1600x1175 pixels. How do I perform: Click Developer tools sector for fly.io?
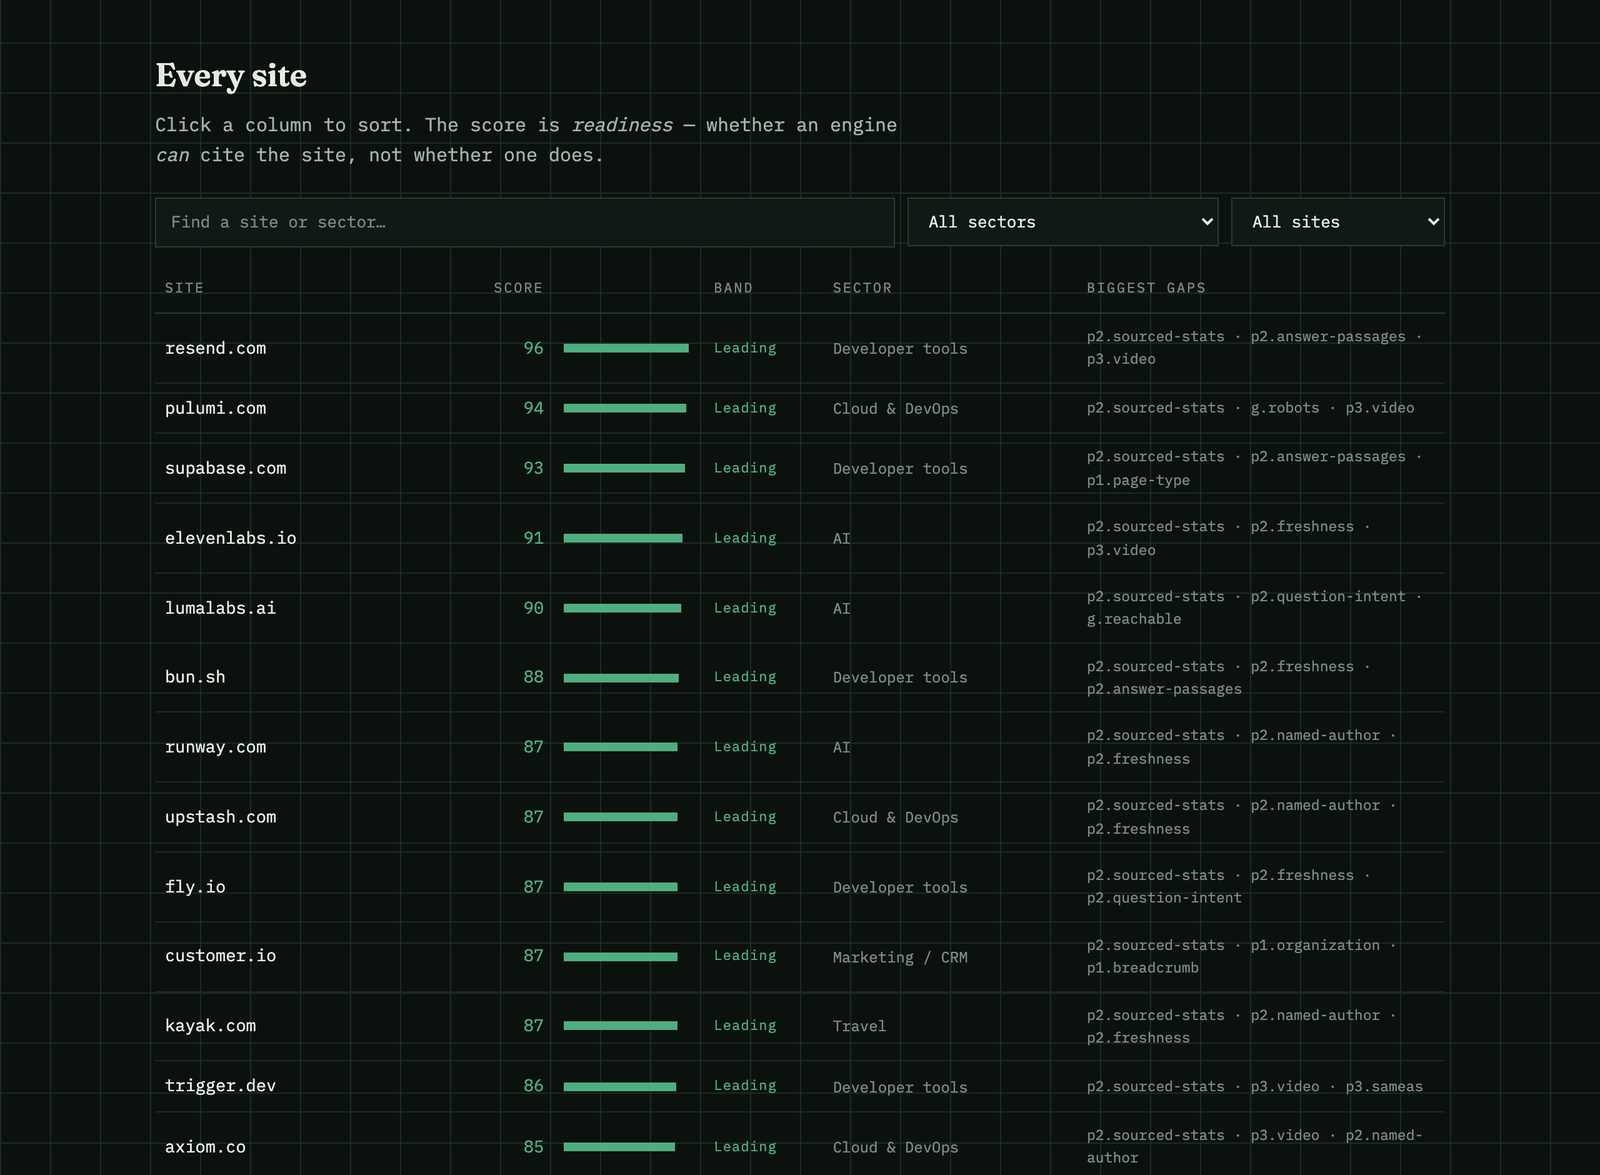[x=900, y=887]
